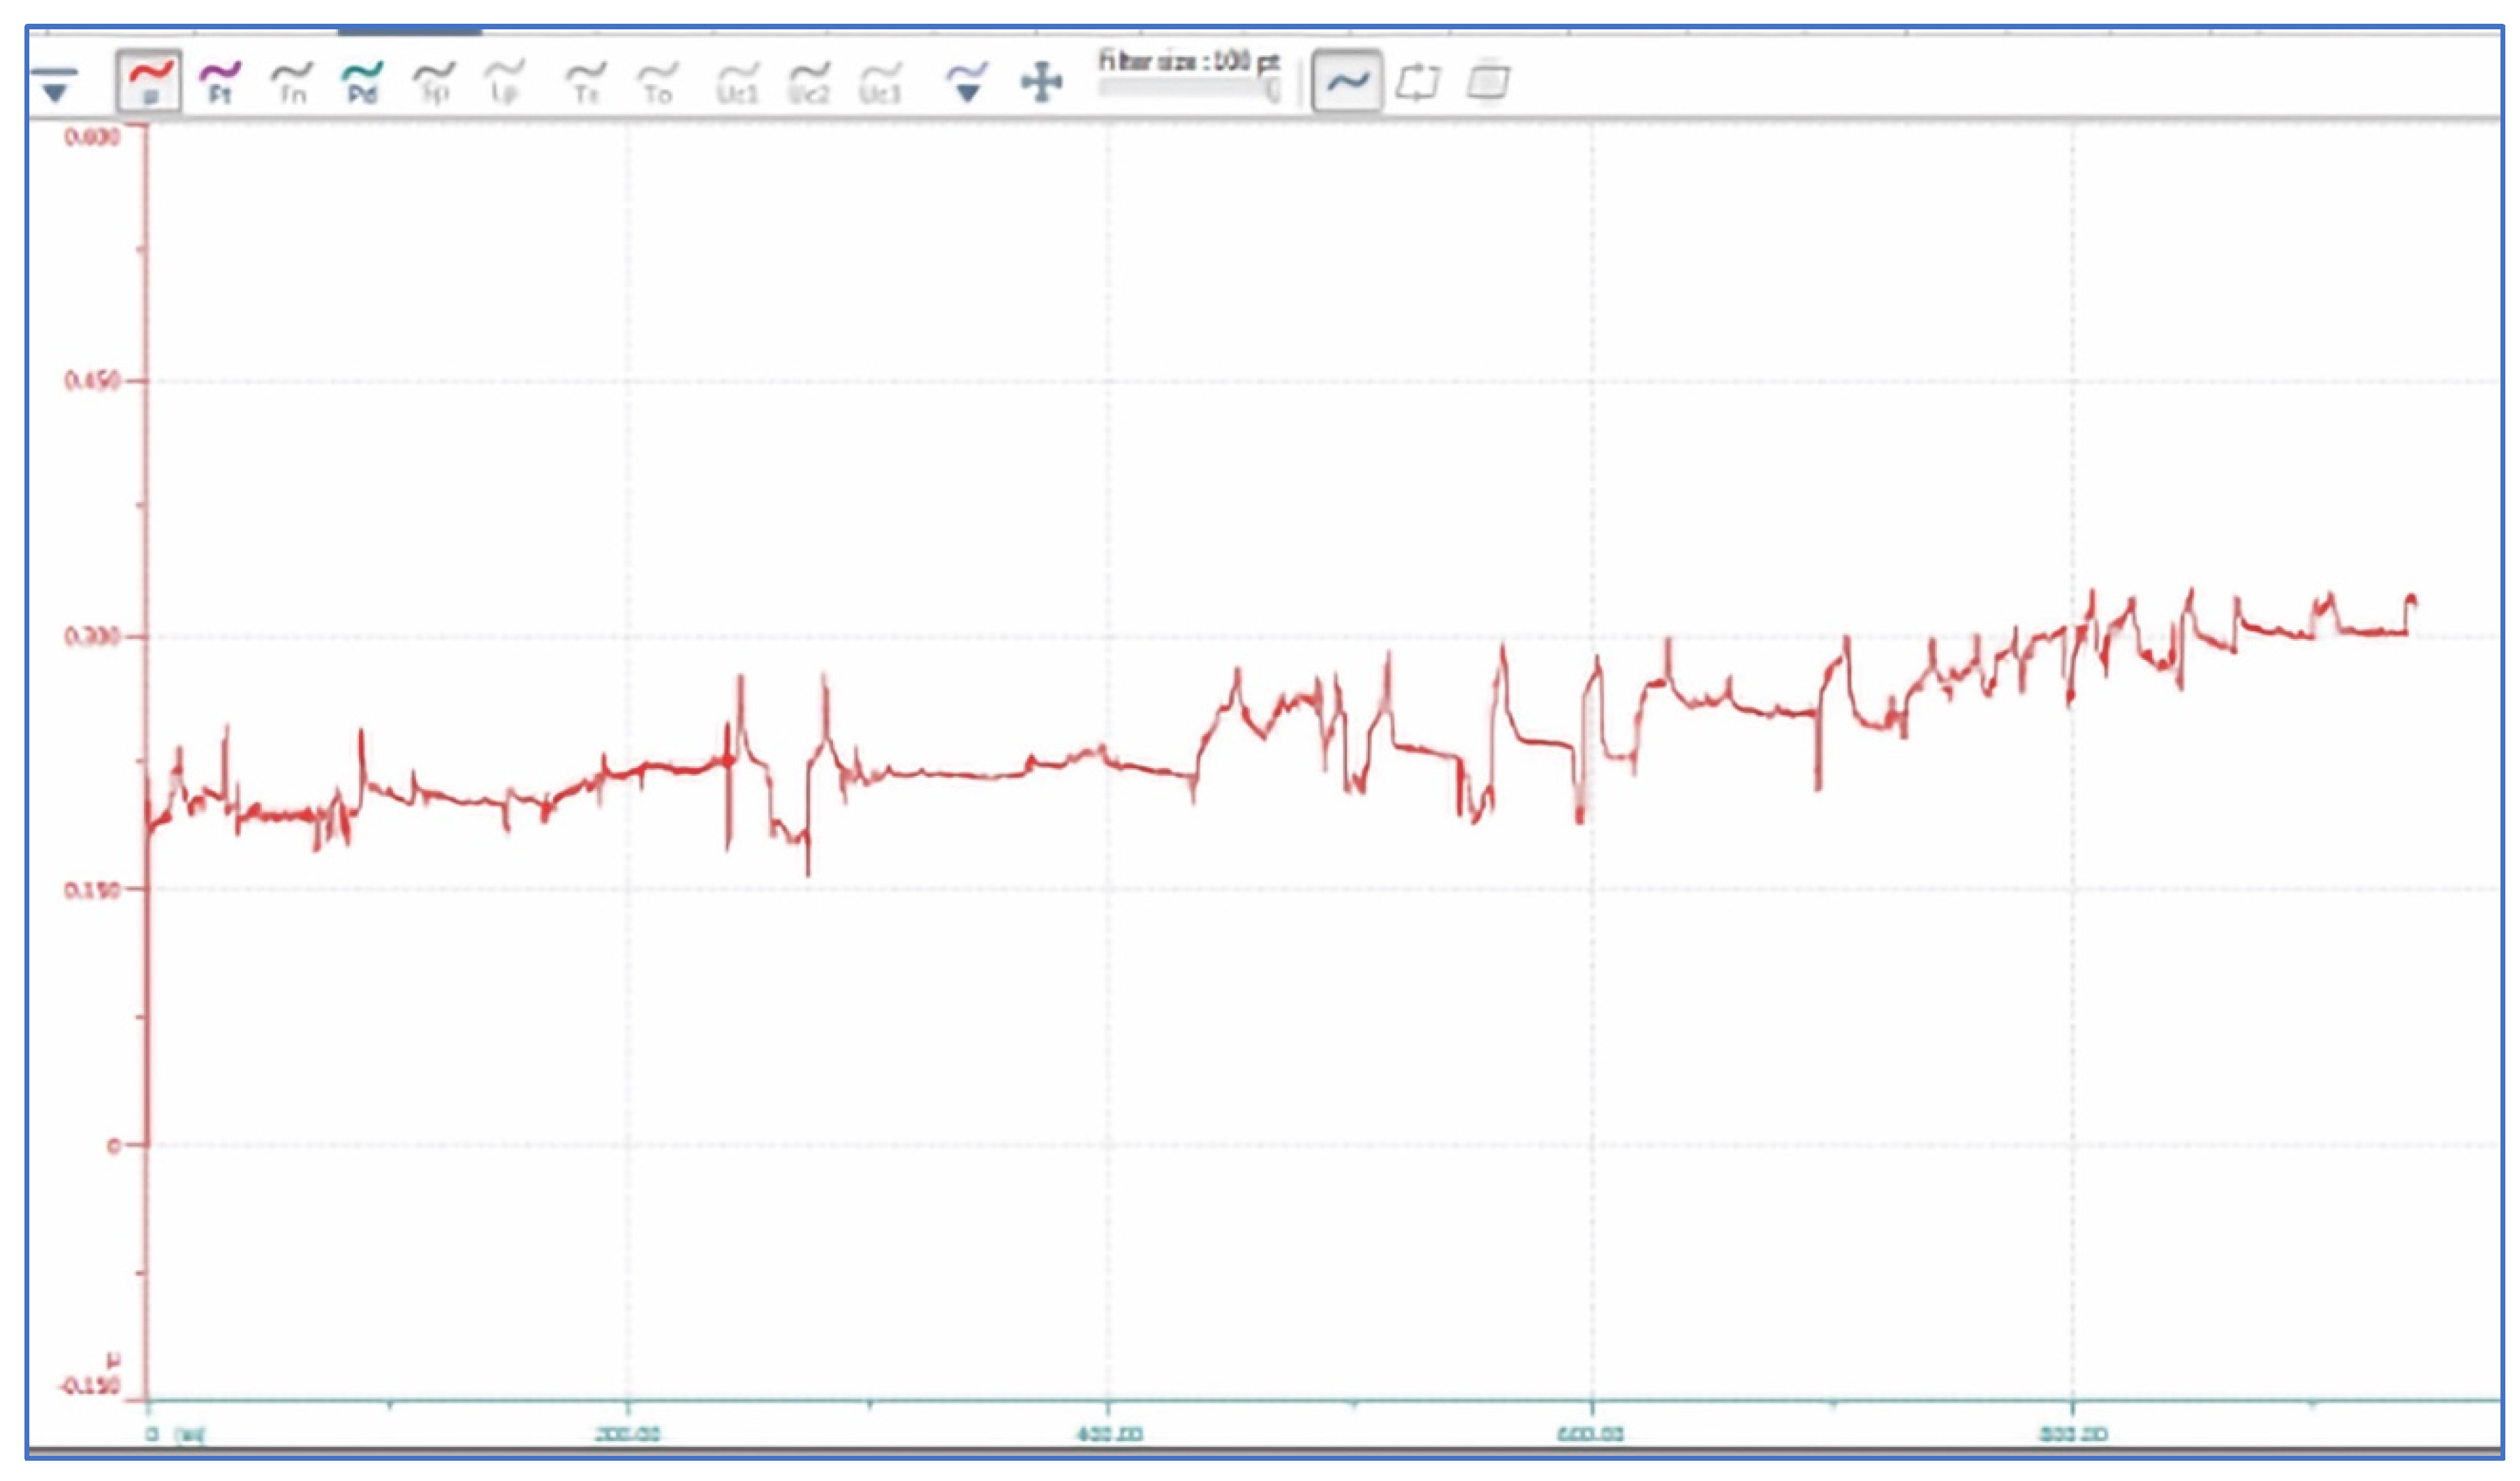Image resolution: width=2520 pixels, height=1481 pixels.
Task: Enable the Sp curve icon
Action: pyautogui.click(x=434, y=82)
